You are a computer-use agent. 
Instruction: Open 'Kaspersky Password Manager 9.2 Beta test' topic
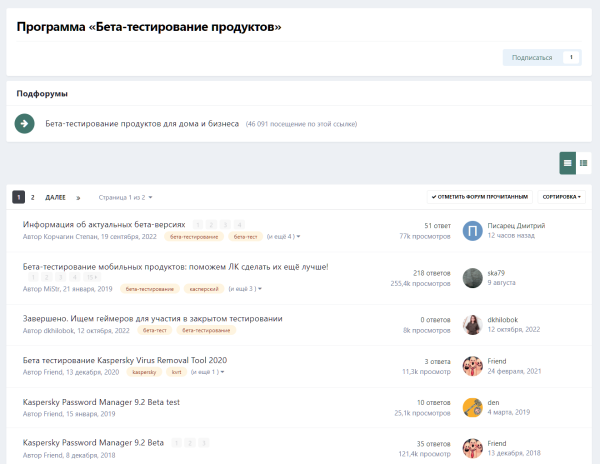click(101, 401)
